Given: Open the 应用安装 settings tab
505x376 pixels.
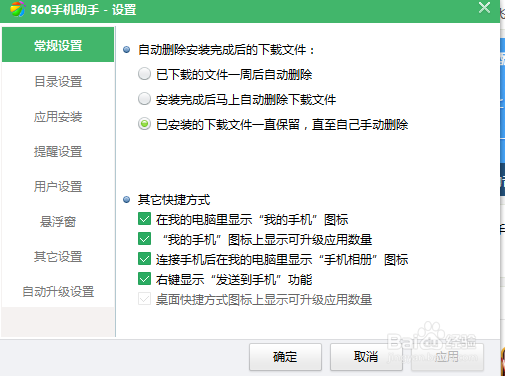Looking at the screenshot, I should [x=58, y=117].
